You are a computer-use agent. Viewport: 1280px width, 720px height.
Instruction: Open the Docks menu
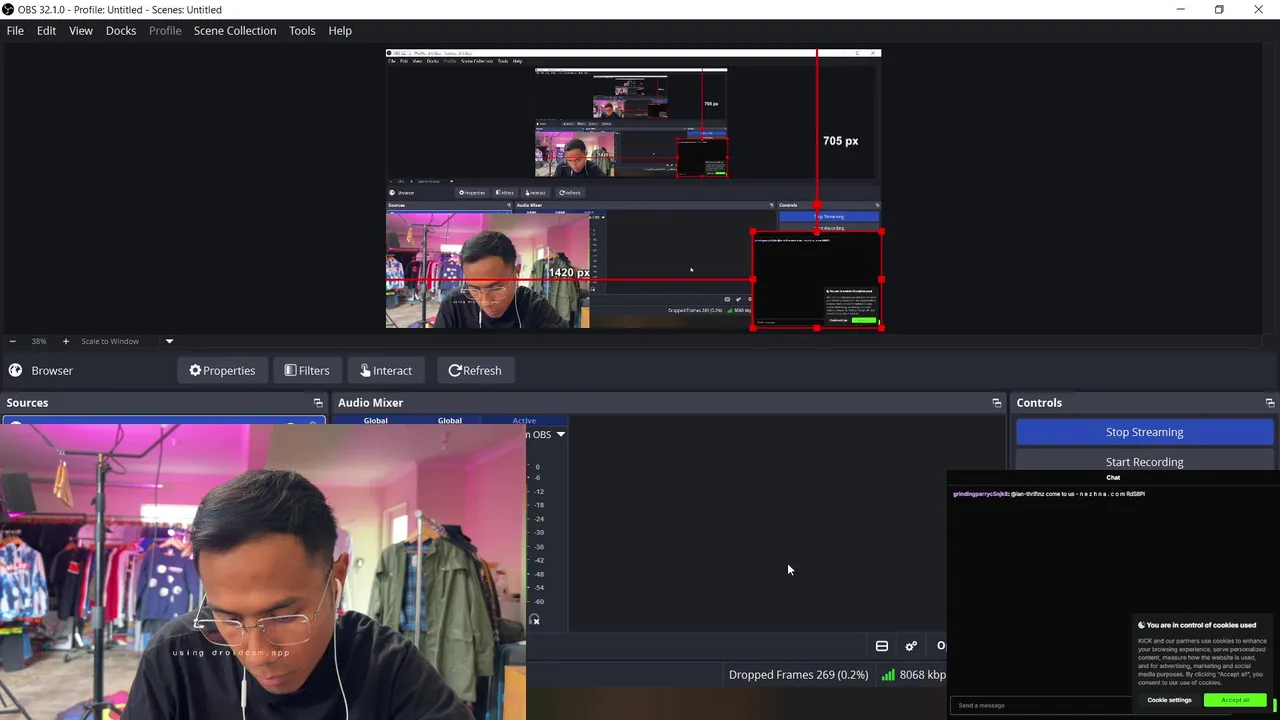(121, 30)
